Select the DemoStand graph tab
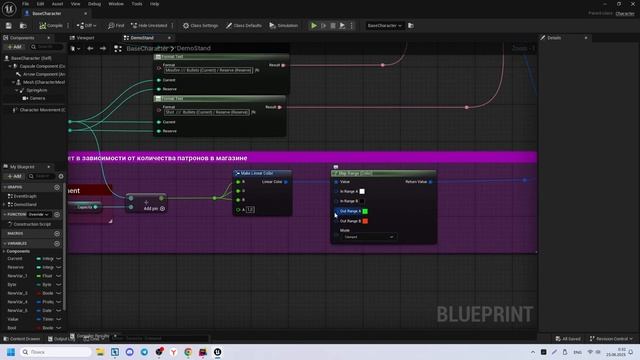This screenshot has height=360, width=640. pos(142,38)
